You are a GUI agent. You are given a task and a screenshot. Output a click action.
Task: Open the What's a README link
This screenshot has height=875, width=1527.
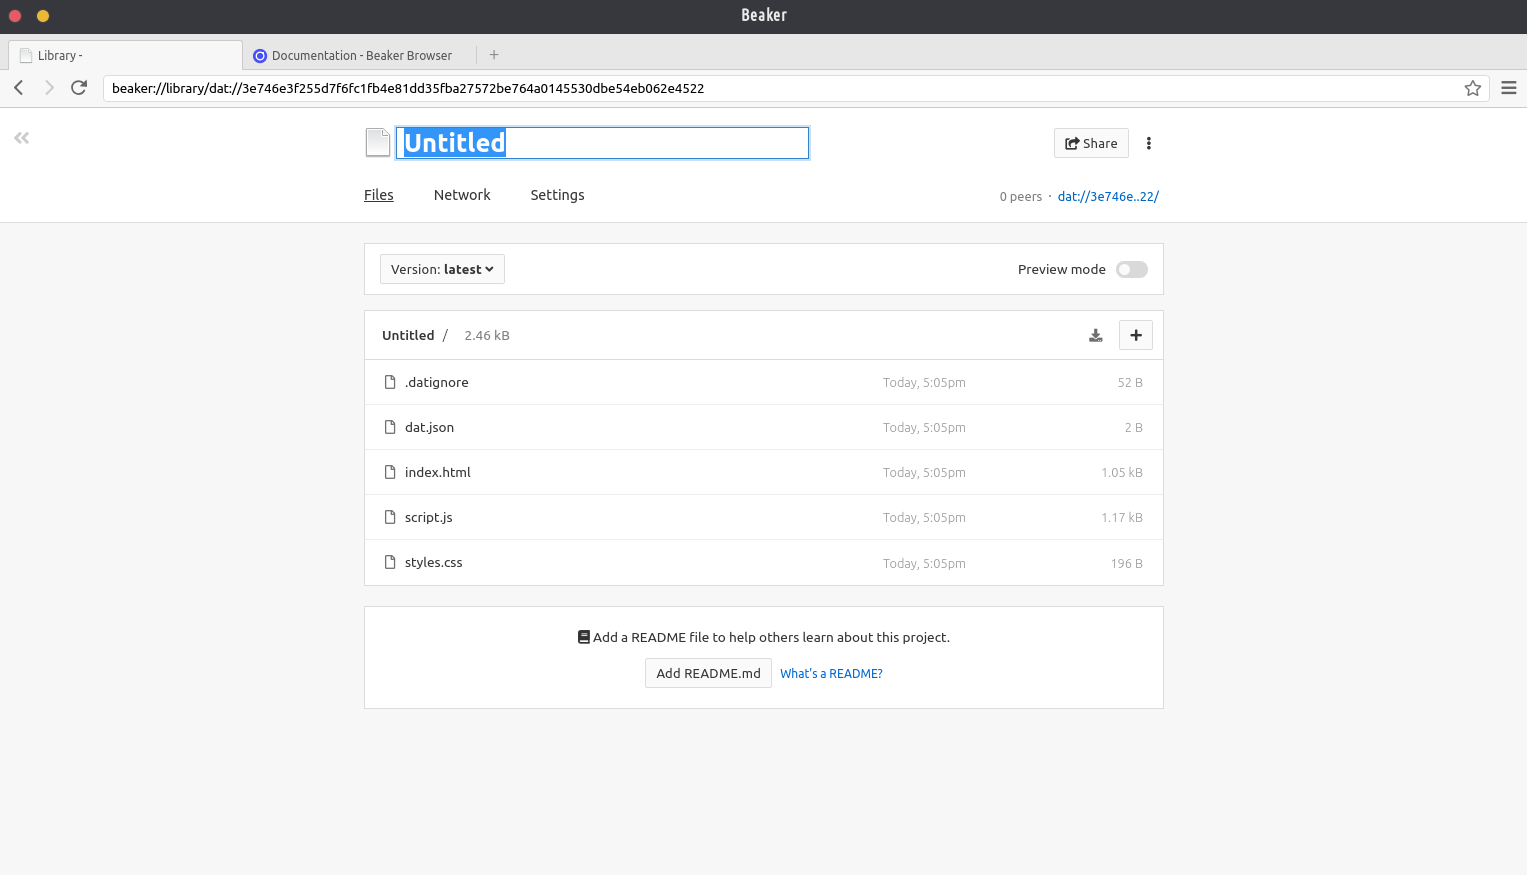point(831,674)
